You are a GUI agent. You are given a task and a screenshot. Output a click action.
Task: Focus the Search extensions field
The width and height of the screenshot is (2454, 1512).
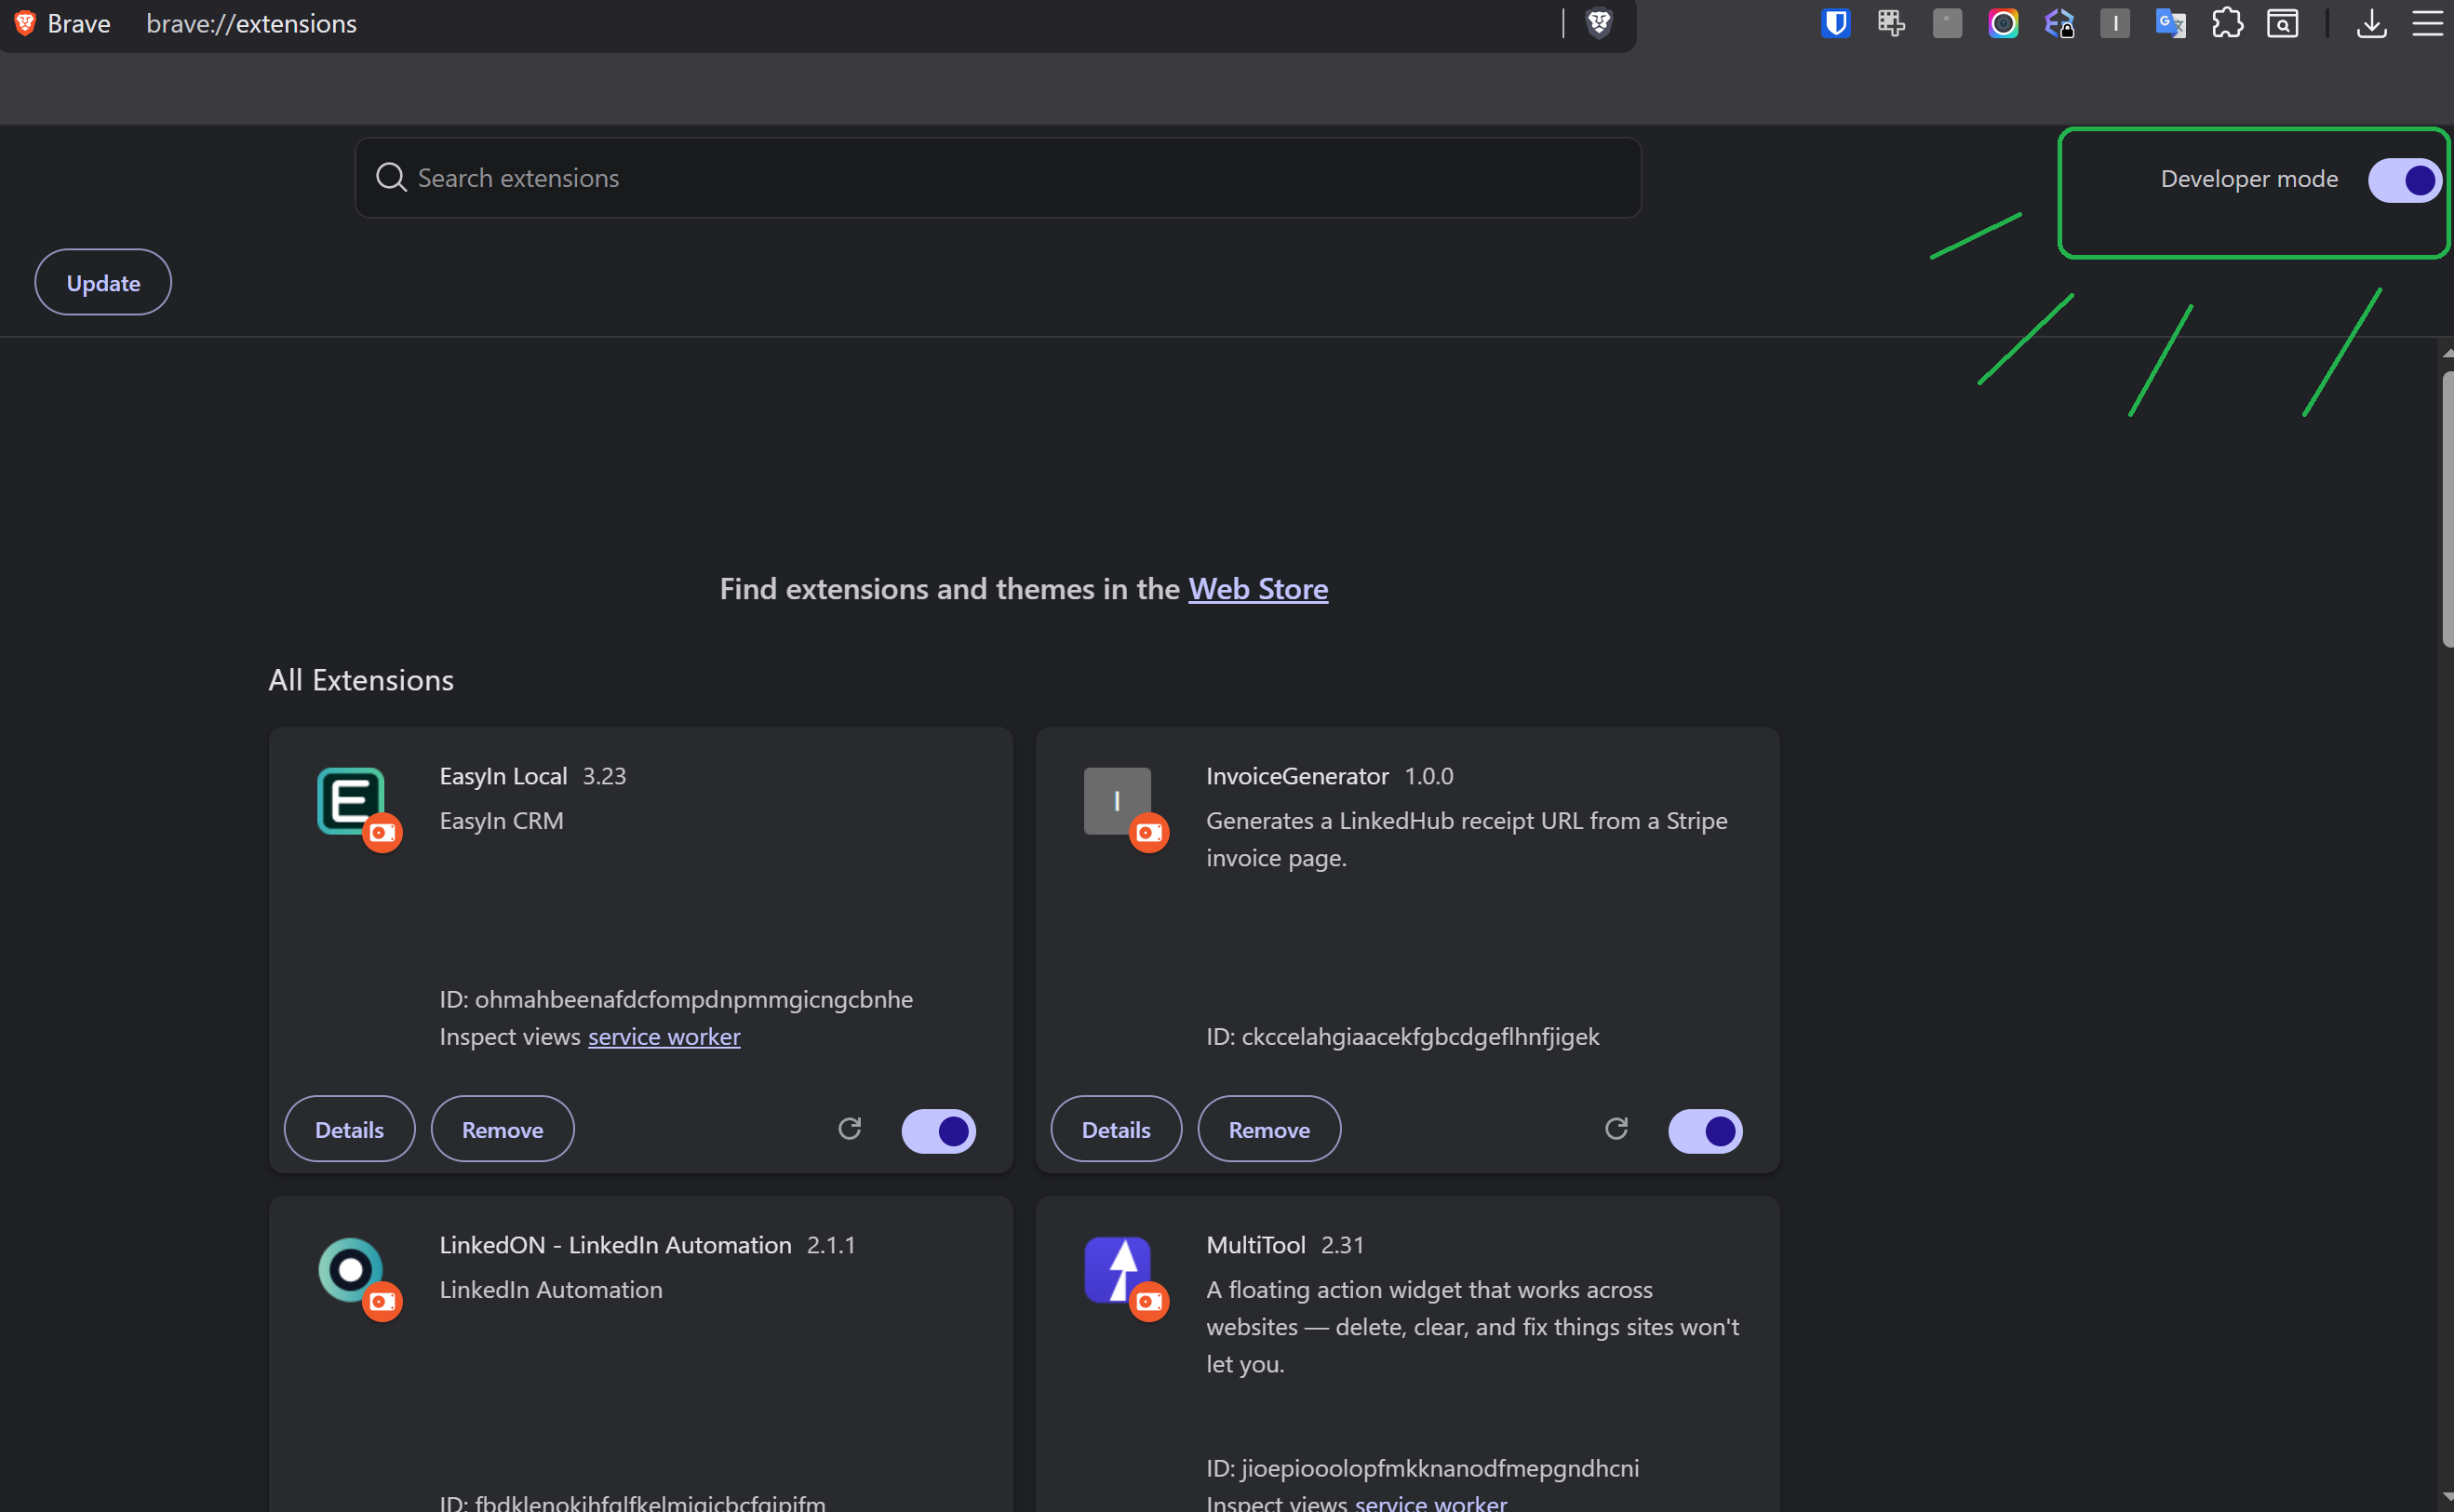pos(998,178)
